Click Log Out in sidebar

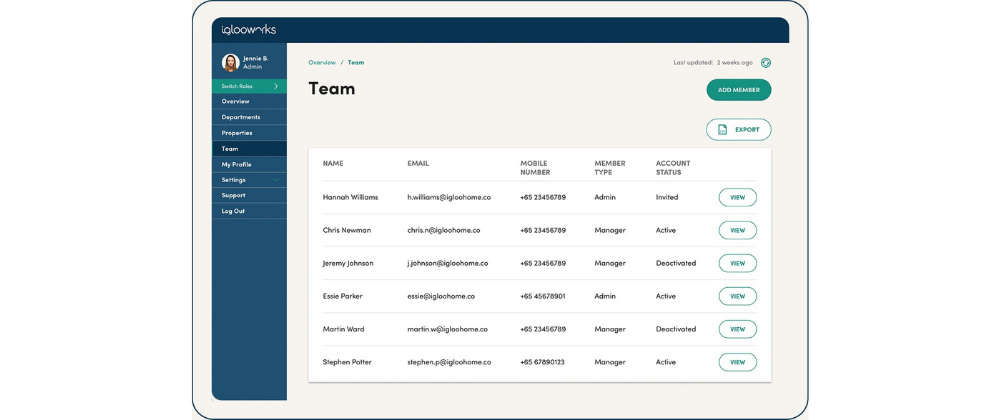(233, 211)
